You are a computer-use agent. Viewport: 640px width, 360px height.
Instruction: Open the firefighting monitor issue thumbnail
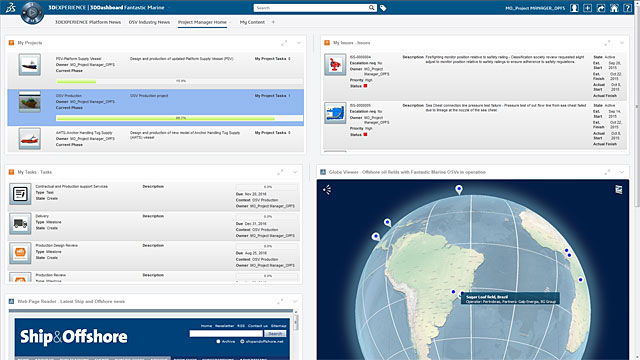point(335,64)
